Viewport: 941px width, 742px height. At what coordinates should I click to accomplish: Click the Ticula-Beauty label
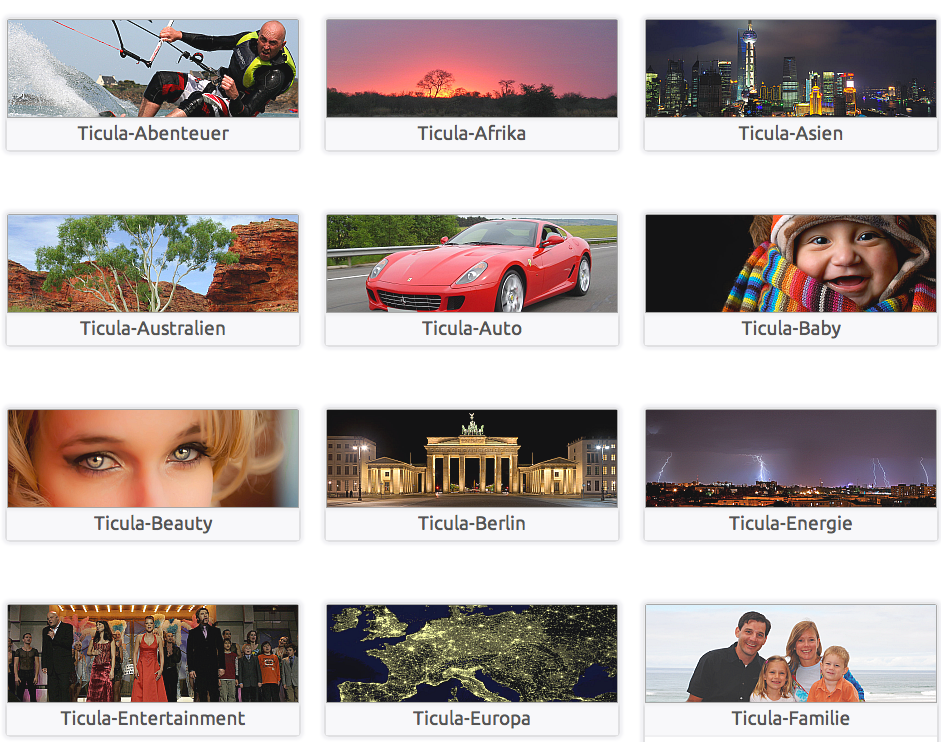153,523
